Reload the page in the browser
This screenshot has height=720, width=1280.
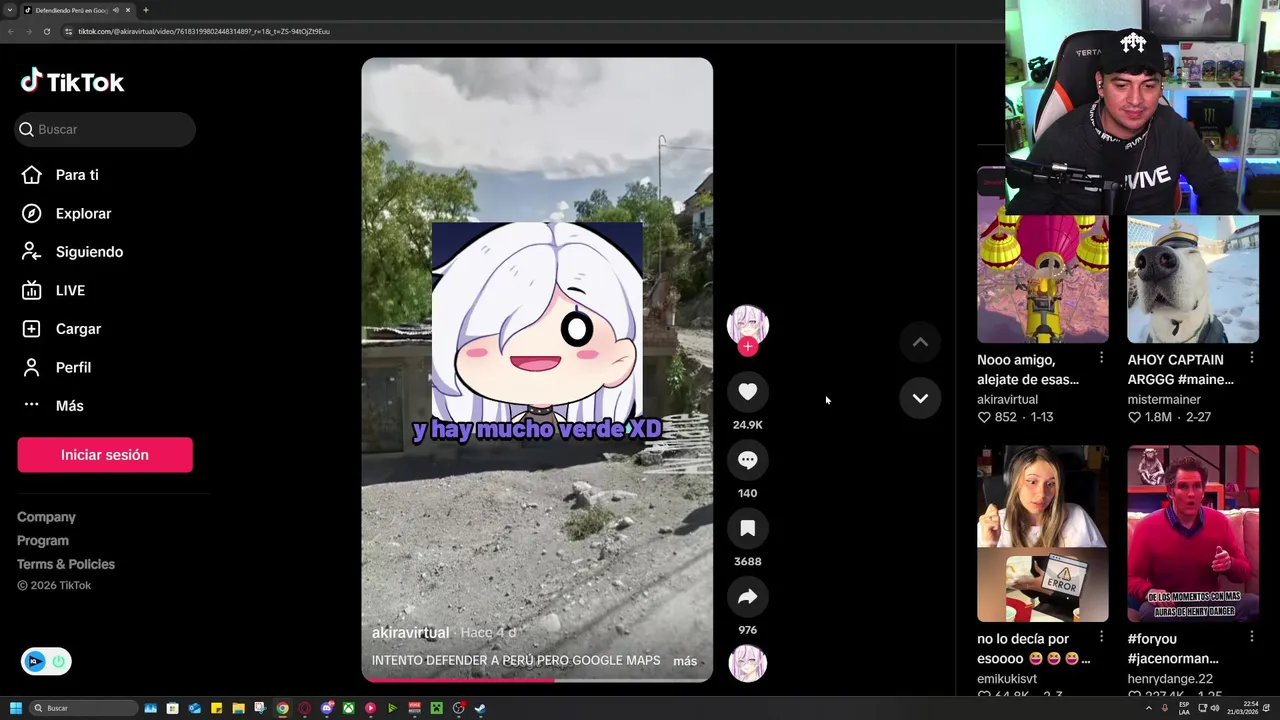pos(46,31)
